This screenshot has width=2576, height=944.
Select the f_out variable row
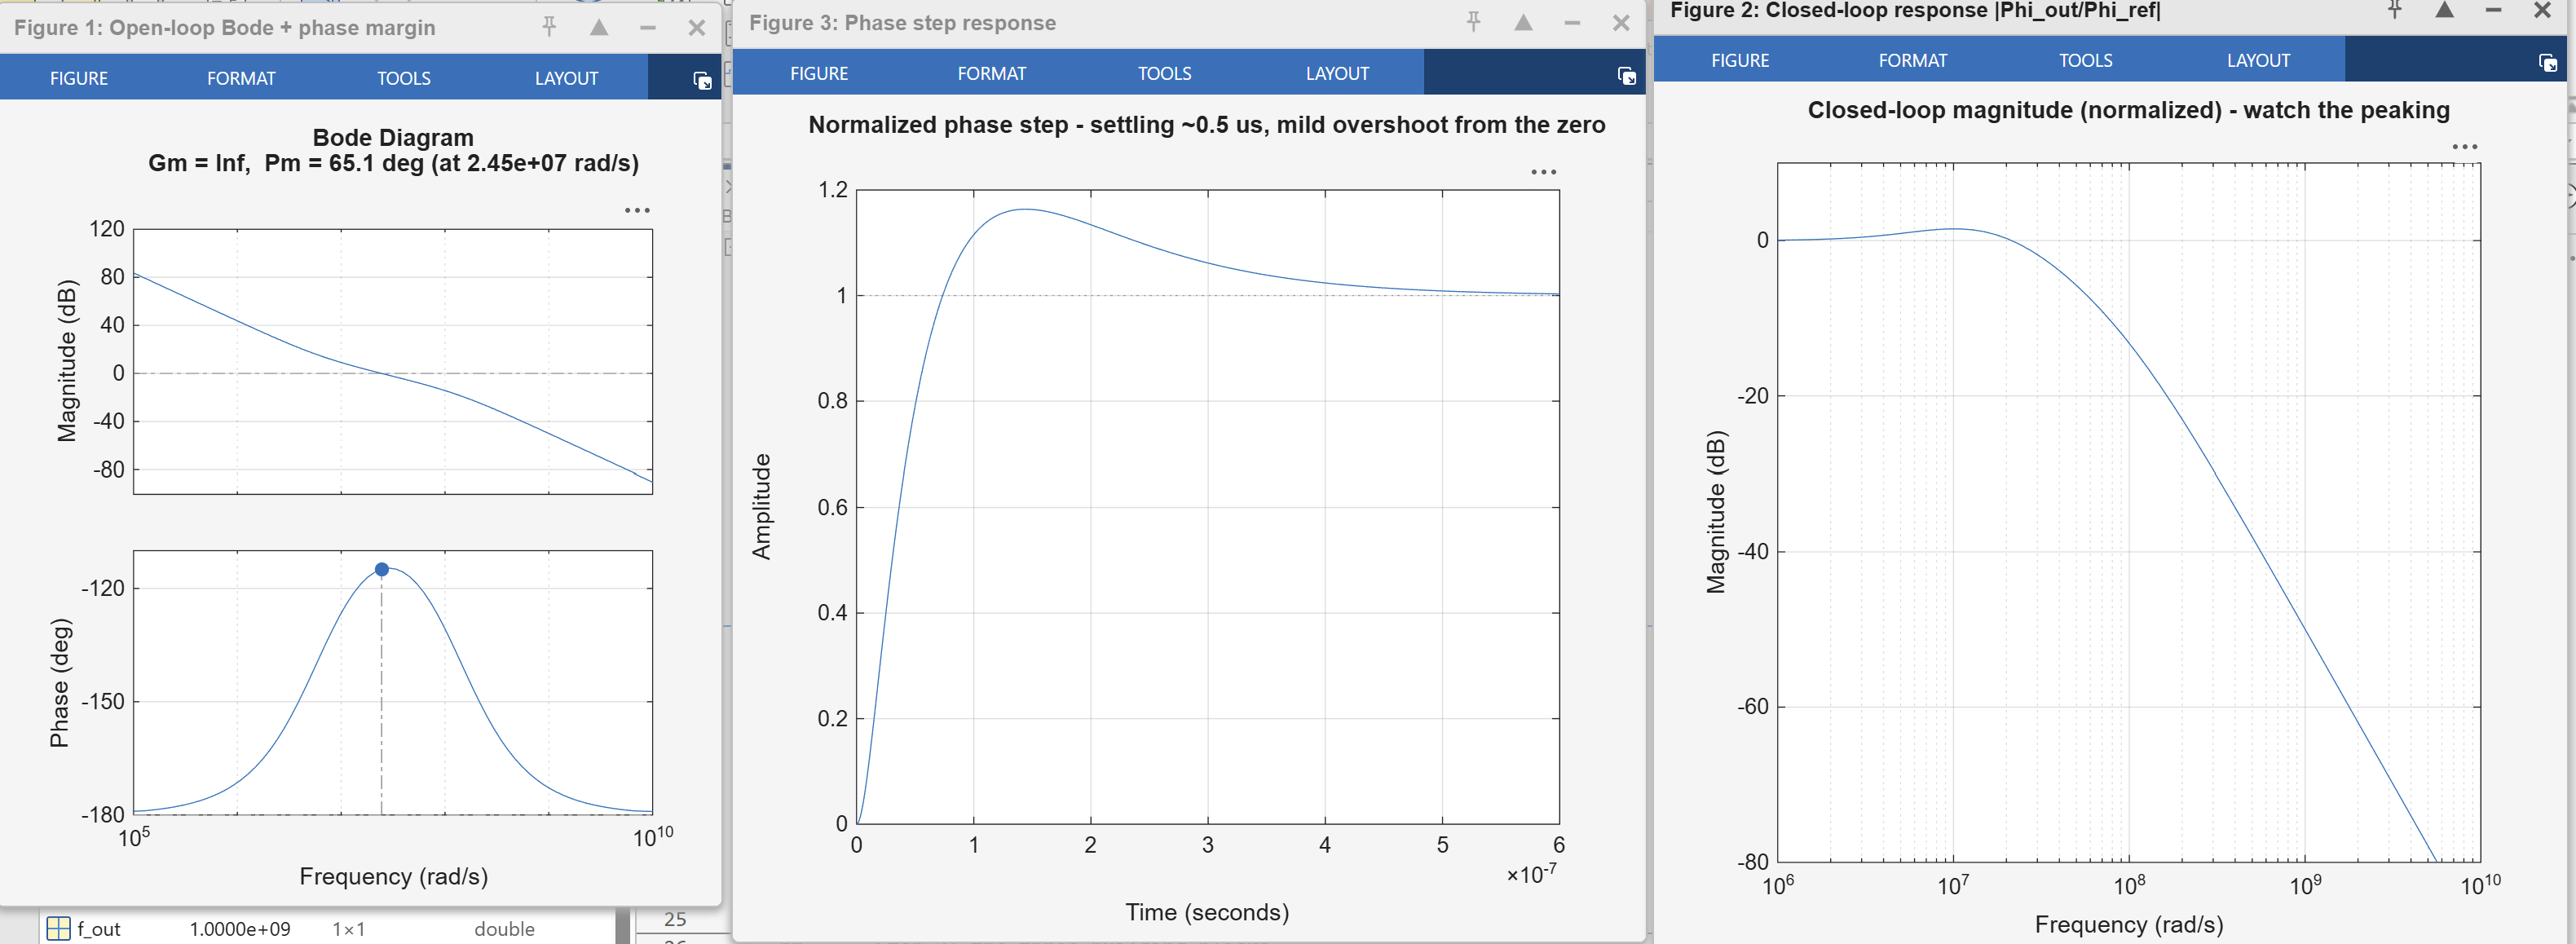[326, 928]
